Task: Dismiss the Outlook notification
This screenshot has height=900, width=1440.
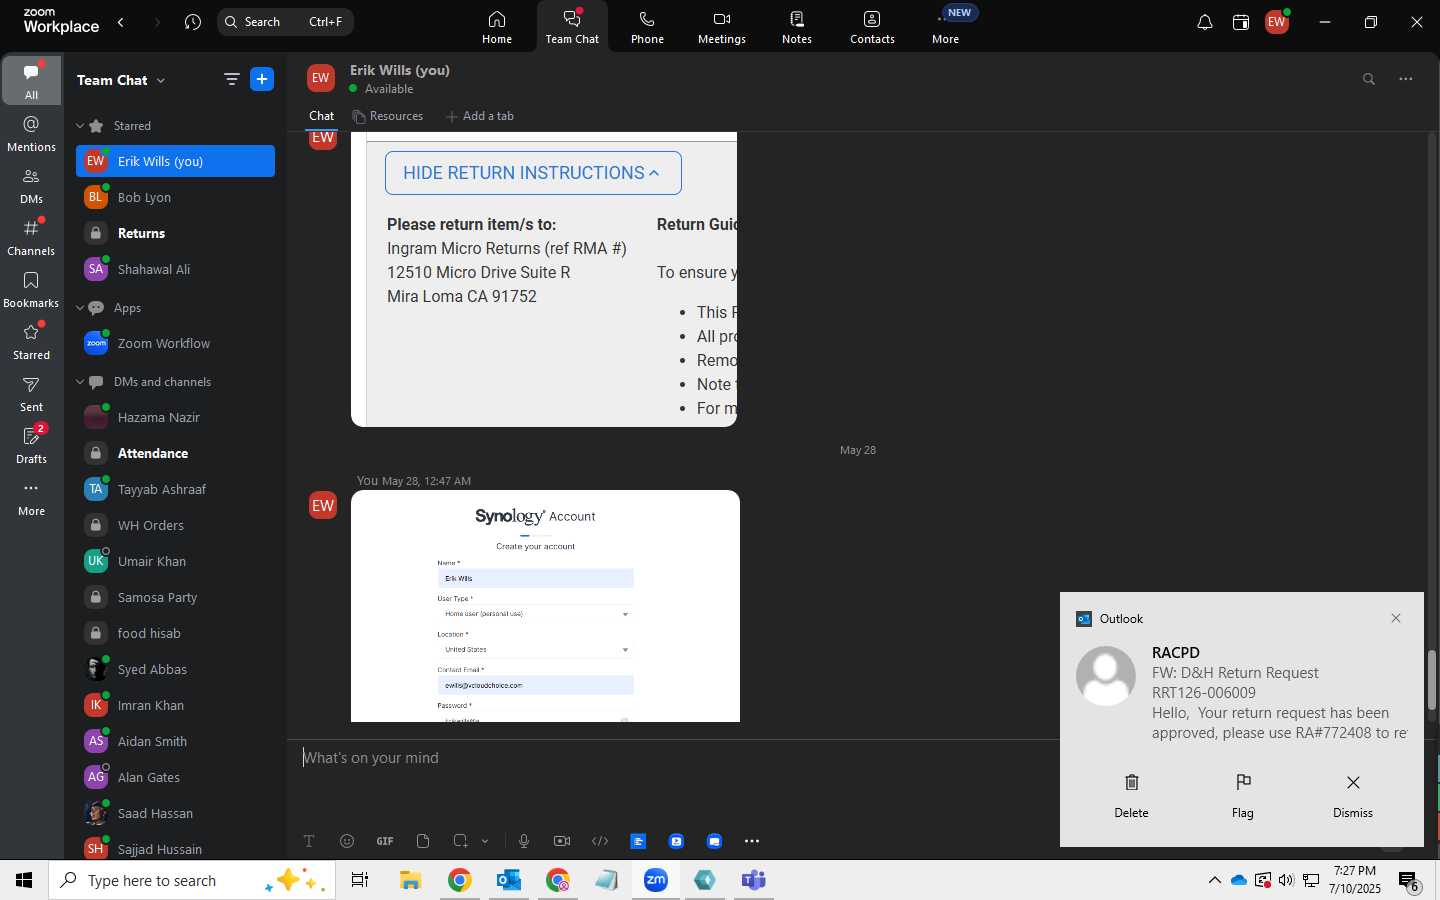Action: coord(1353,795)
